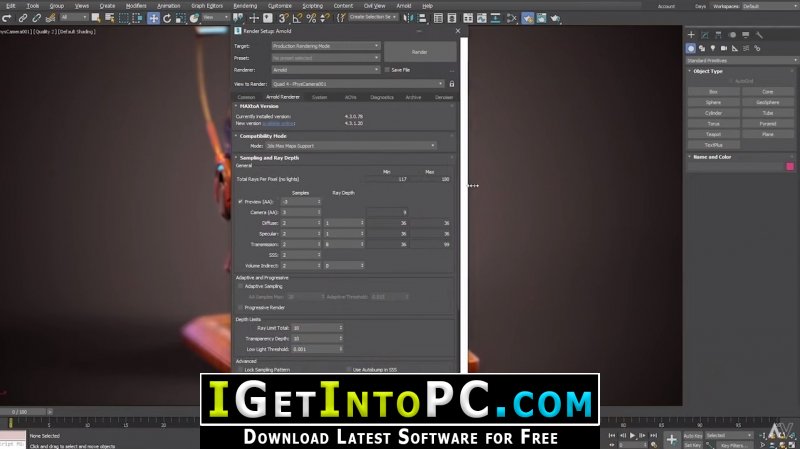Select the Unlink Selection tool icon

[37, 18]
